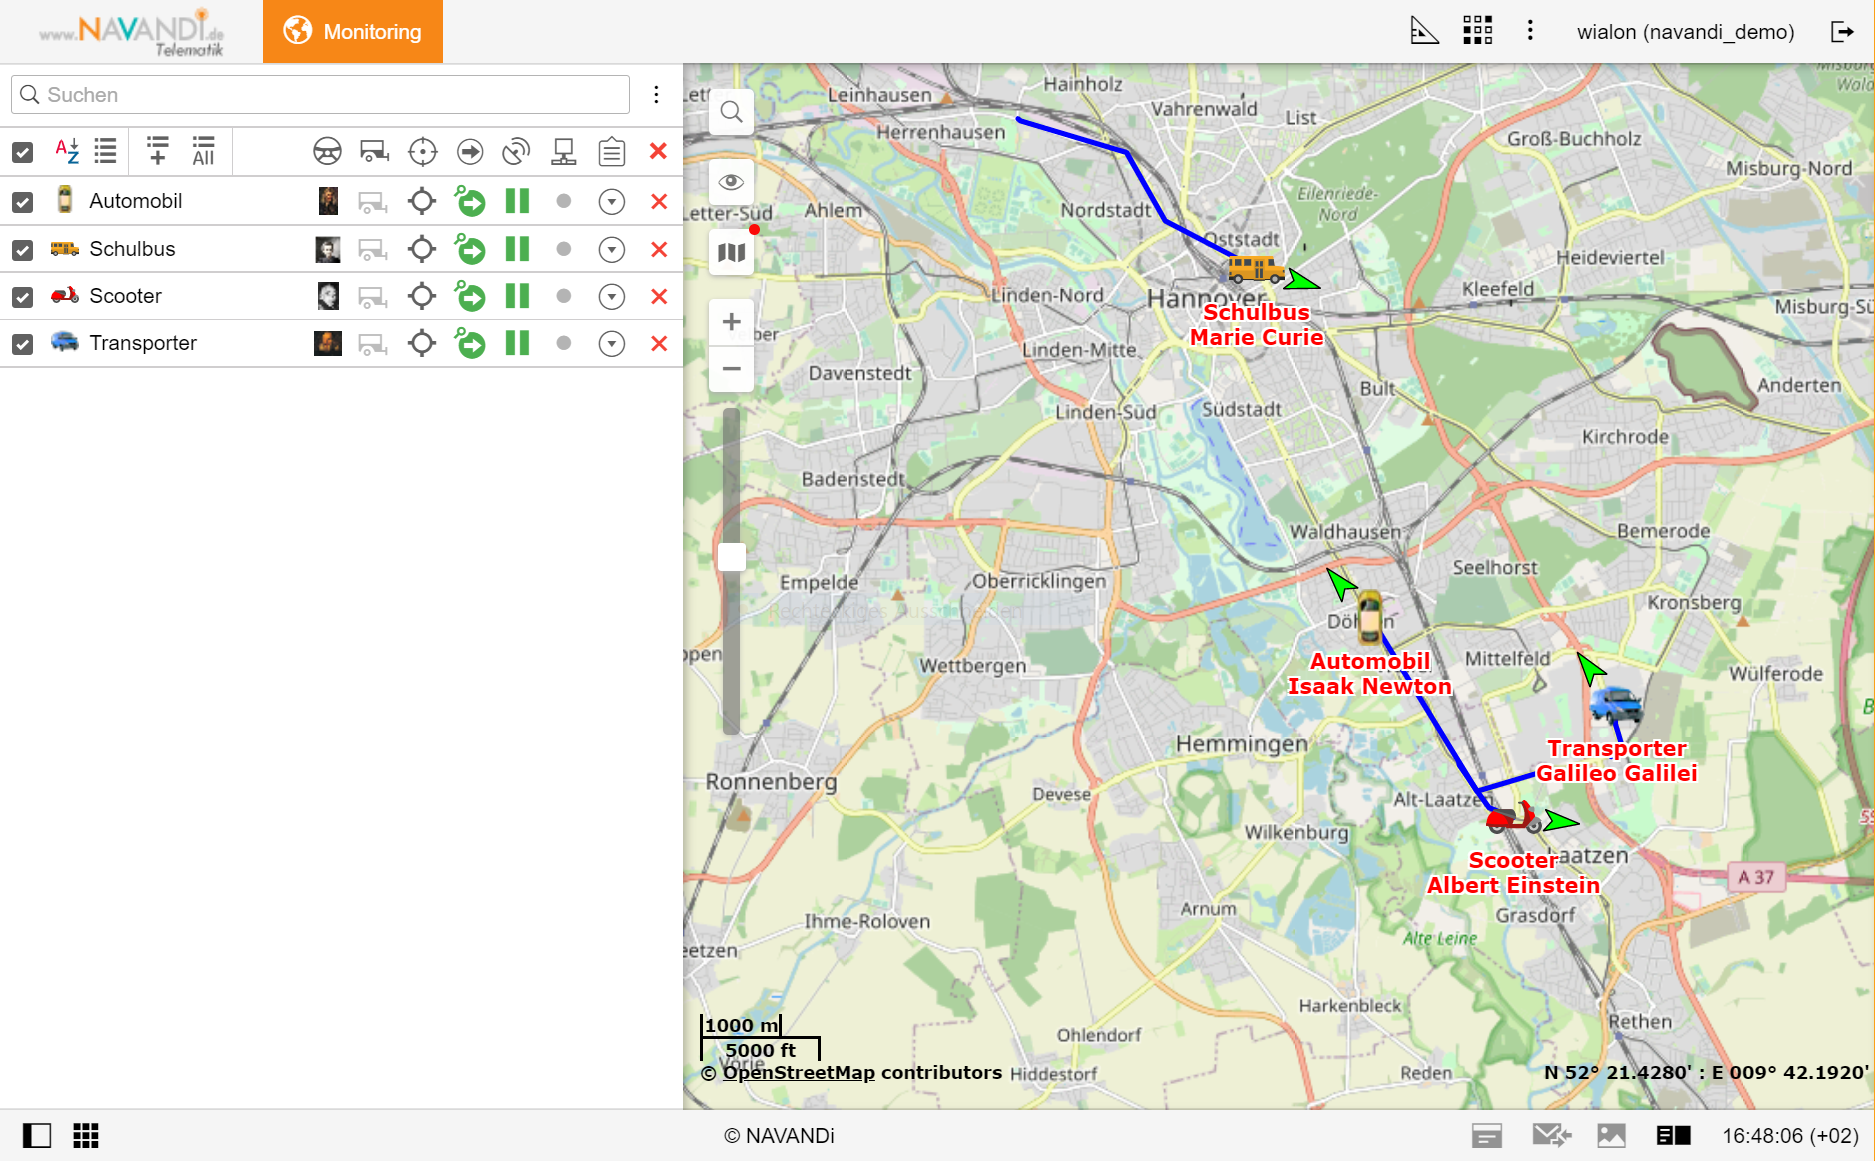Toggle the map visibility eye icon

[x=731, y=182]
